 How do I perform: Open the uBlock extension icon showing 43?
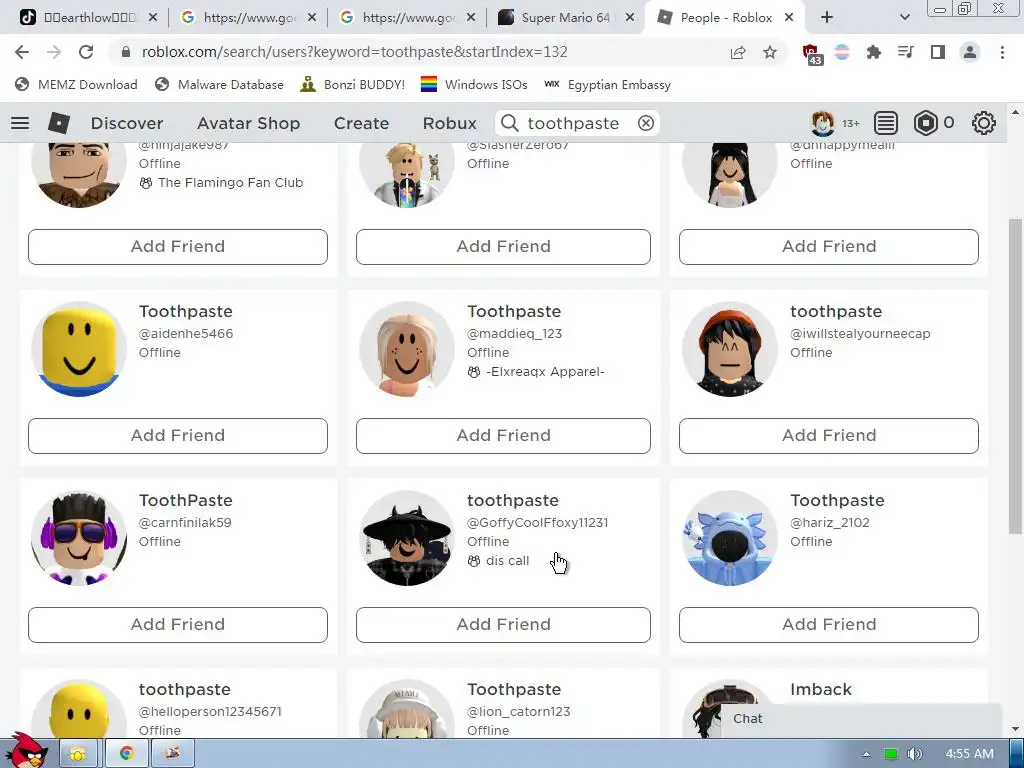point(811,54)
